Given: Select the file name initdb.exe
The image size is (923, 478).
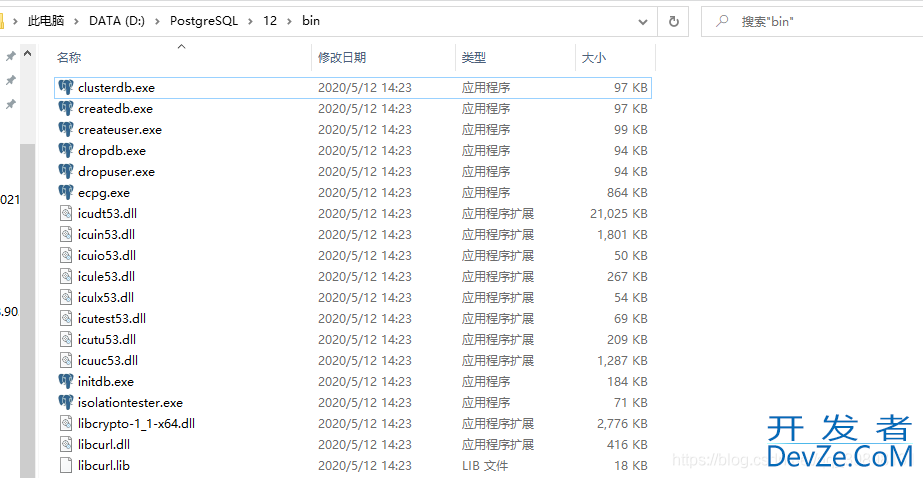Looking at the screenshot, I should click(x=106, y=381).
